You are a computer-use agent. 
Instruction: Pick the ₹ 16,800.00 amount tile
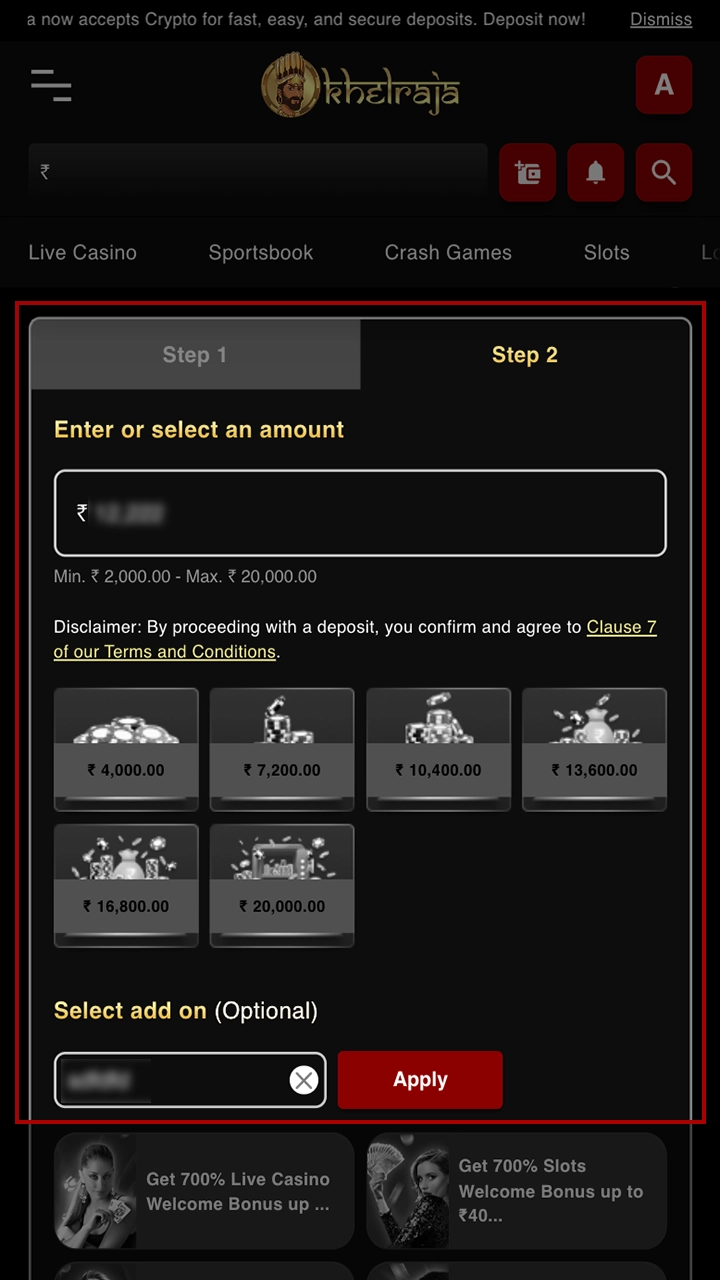[x=126, y=885]
